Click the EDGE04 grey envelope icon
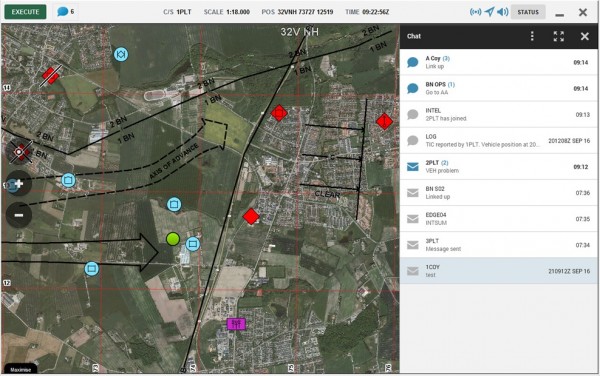 pos(412,219)
